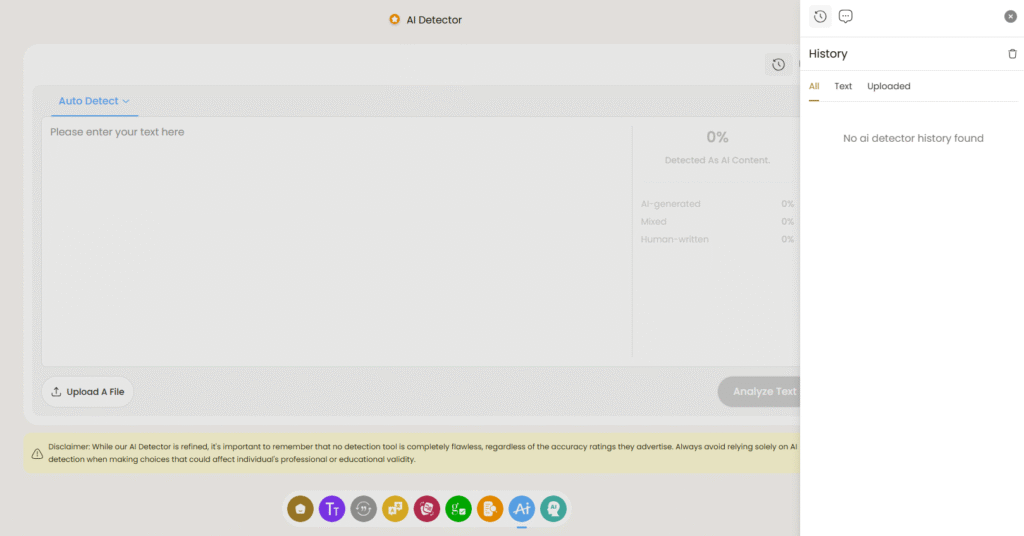Expand the Auto Detect language dropdown

coord(95,101)
